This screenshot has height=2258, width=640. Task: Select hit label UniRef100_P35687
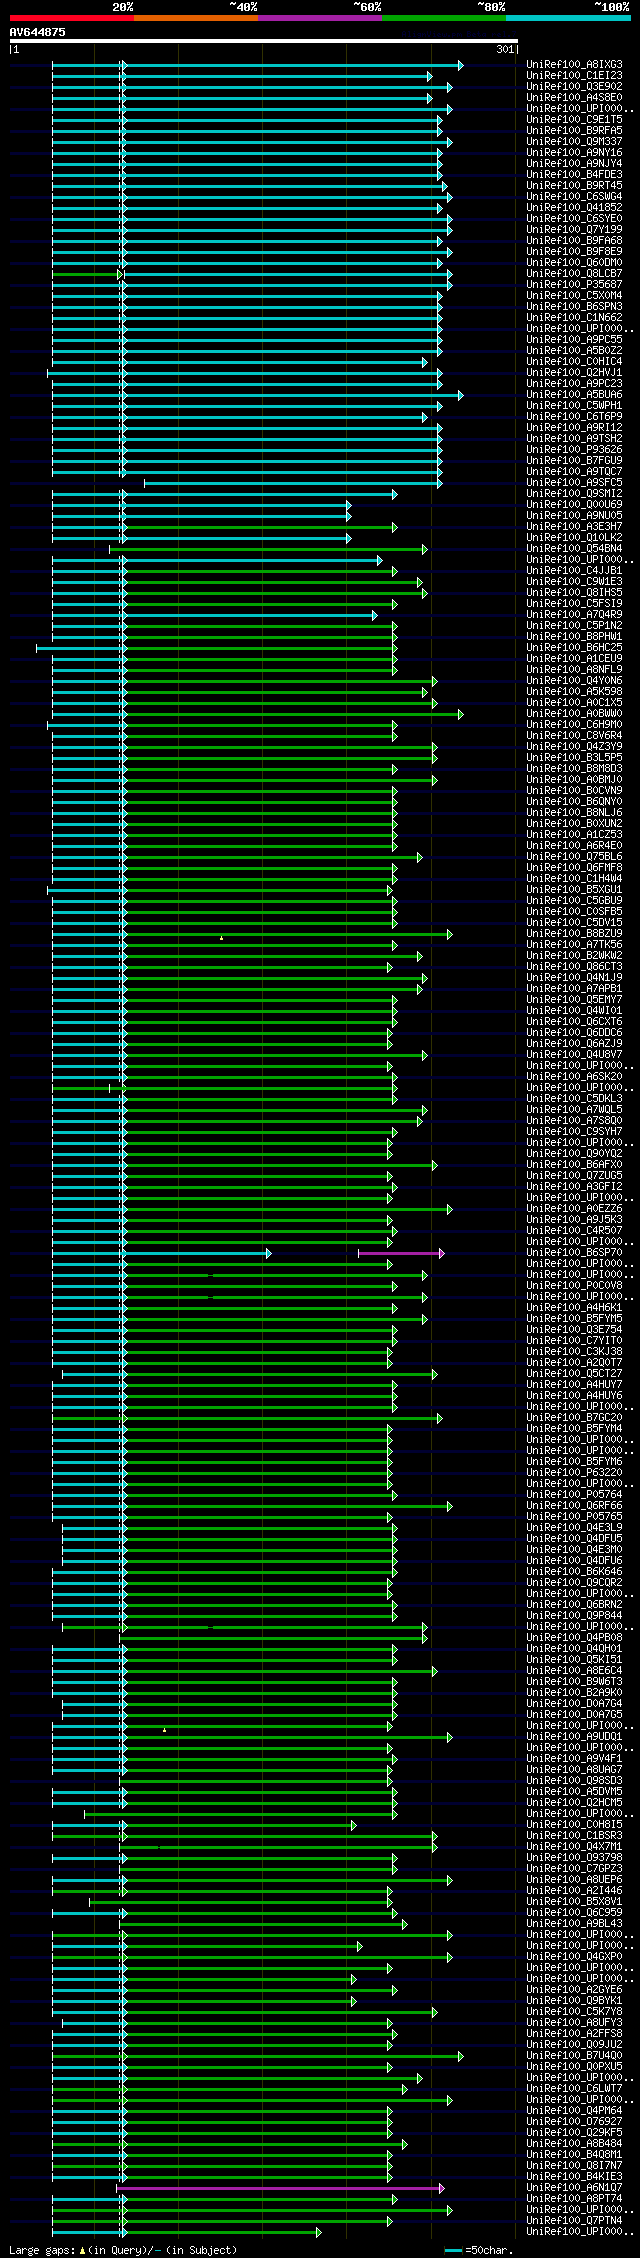pyautogui.click(x=574, y=285)
